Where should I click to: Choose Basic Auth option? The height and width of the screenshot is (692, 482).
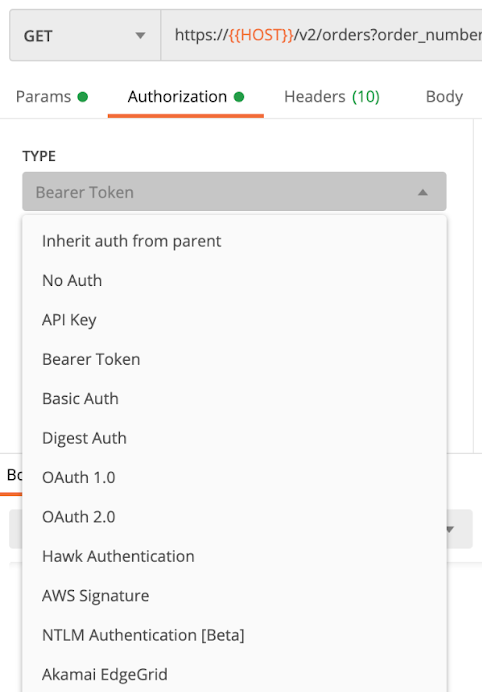tap(234, 399)
